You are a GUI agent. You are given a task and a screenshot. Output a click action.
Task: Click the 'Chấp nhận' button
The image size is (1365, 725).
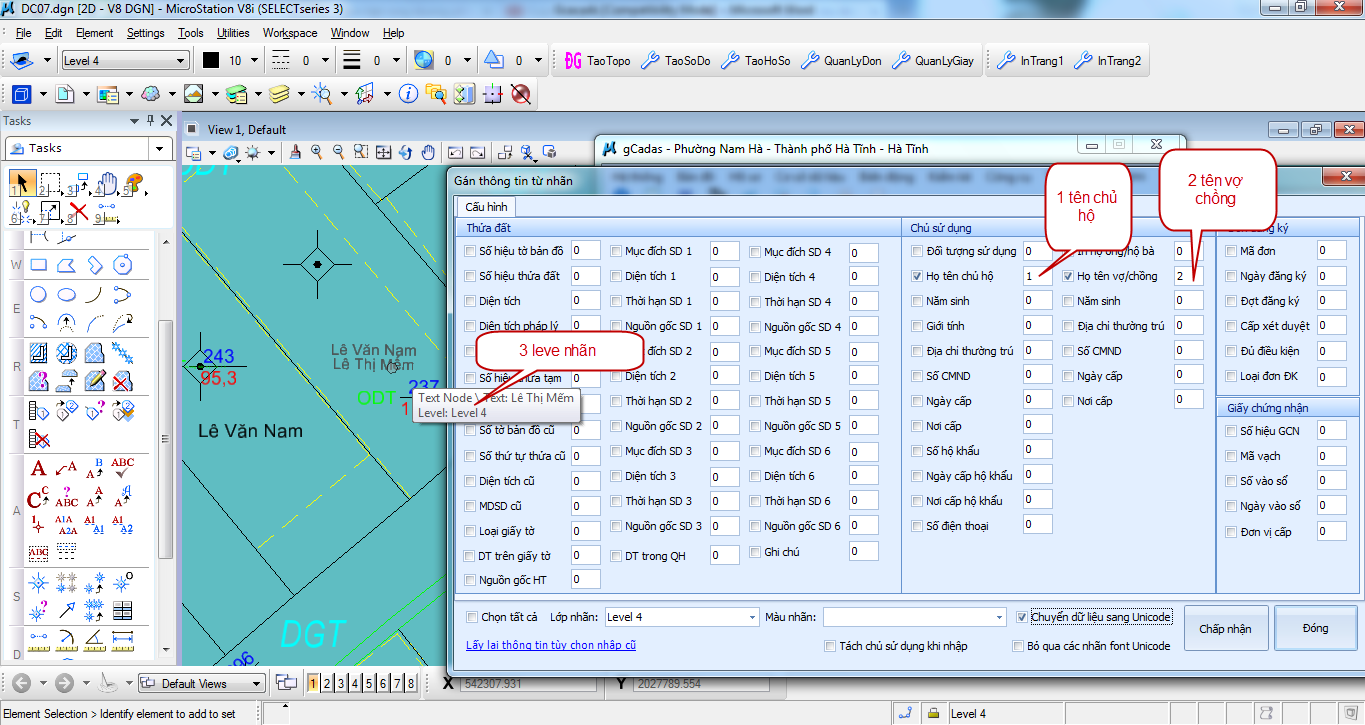coord(1225,629)
